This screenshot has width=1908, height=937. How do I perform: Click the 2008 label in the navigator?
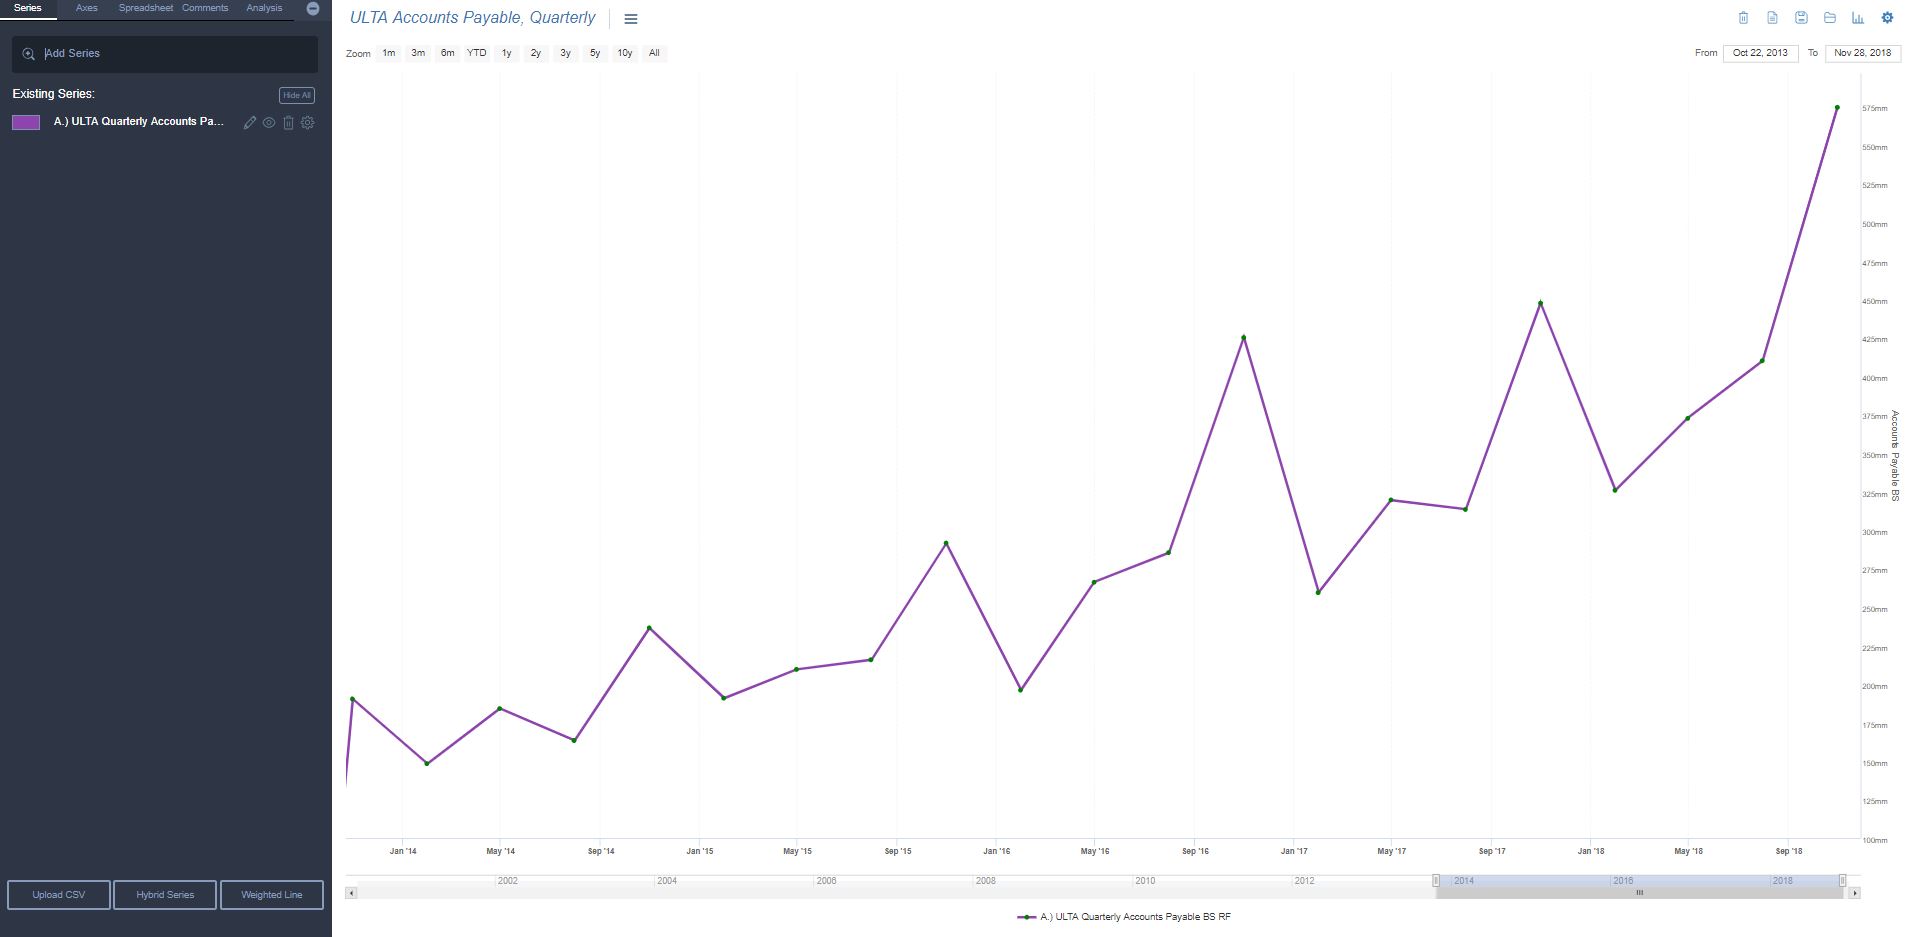click(986, 881)
